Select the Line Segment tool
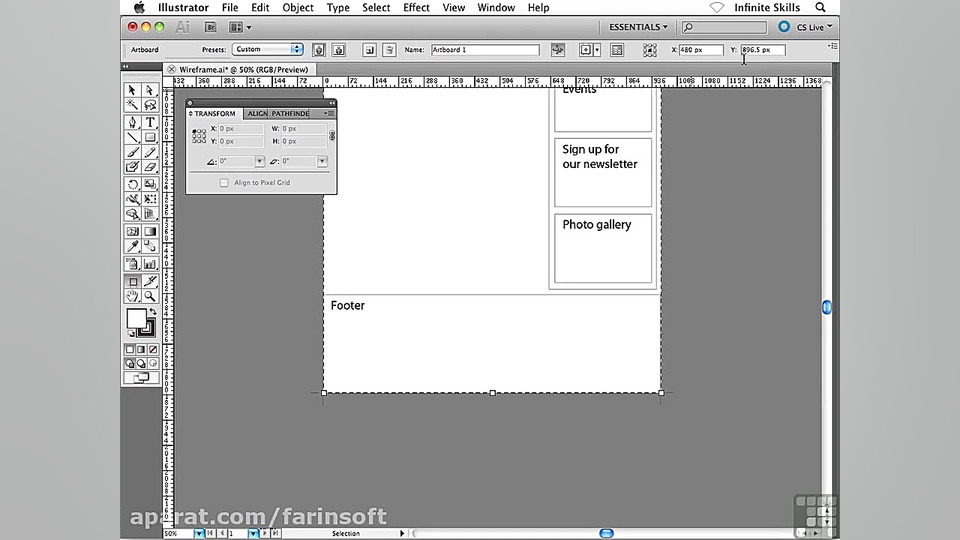The image size is (960, 540). [x=132, y=137]
